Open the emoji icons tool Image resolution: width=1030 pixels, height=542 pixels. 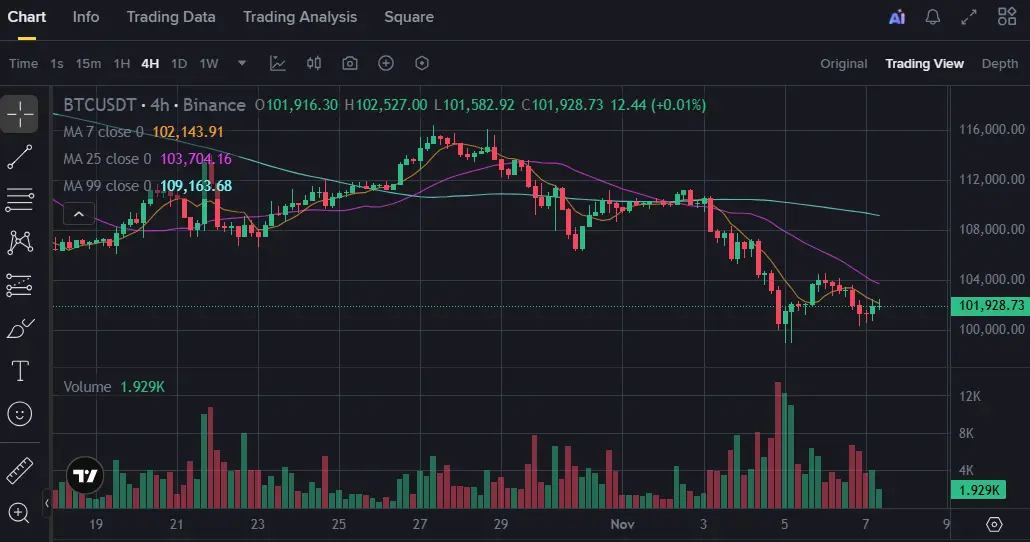click(20, 414)
